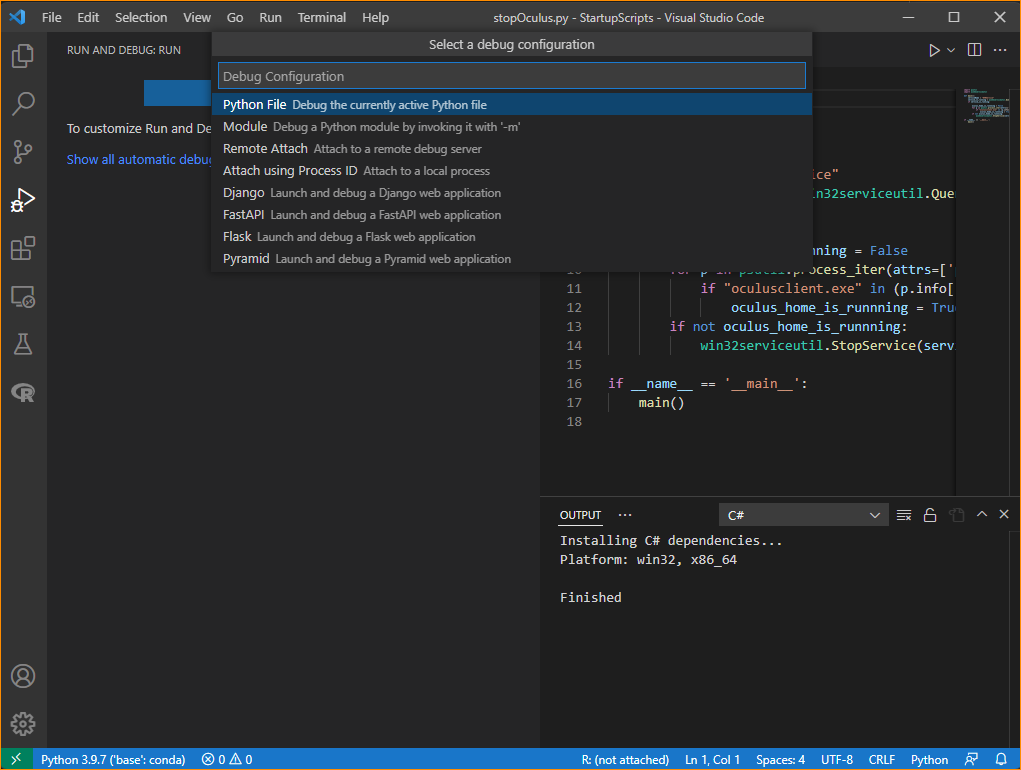Choose Python File debug configuration

point(512,105)
